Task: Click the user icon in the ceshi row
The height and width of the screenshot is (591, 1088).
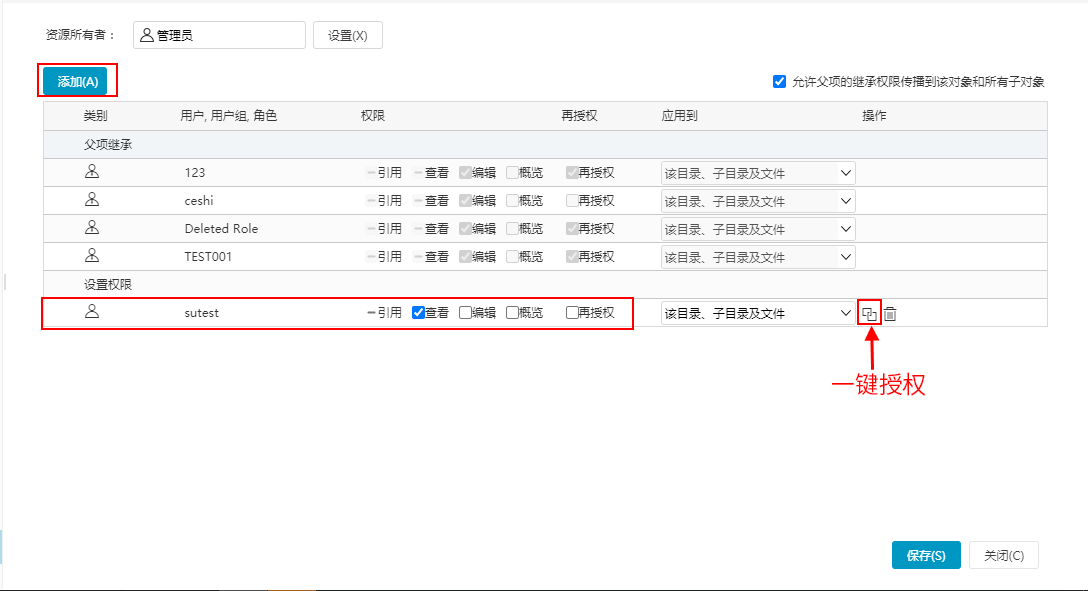Action: click(x=92, y=200)
